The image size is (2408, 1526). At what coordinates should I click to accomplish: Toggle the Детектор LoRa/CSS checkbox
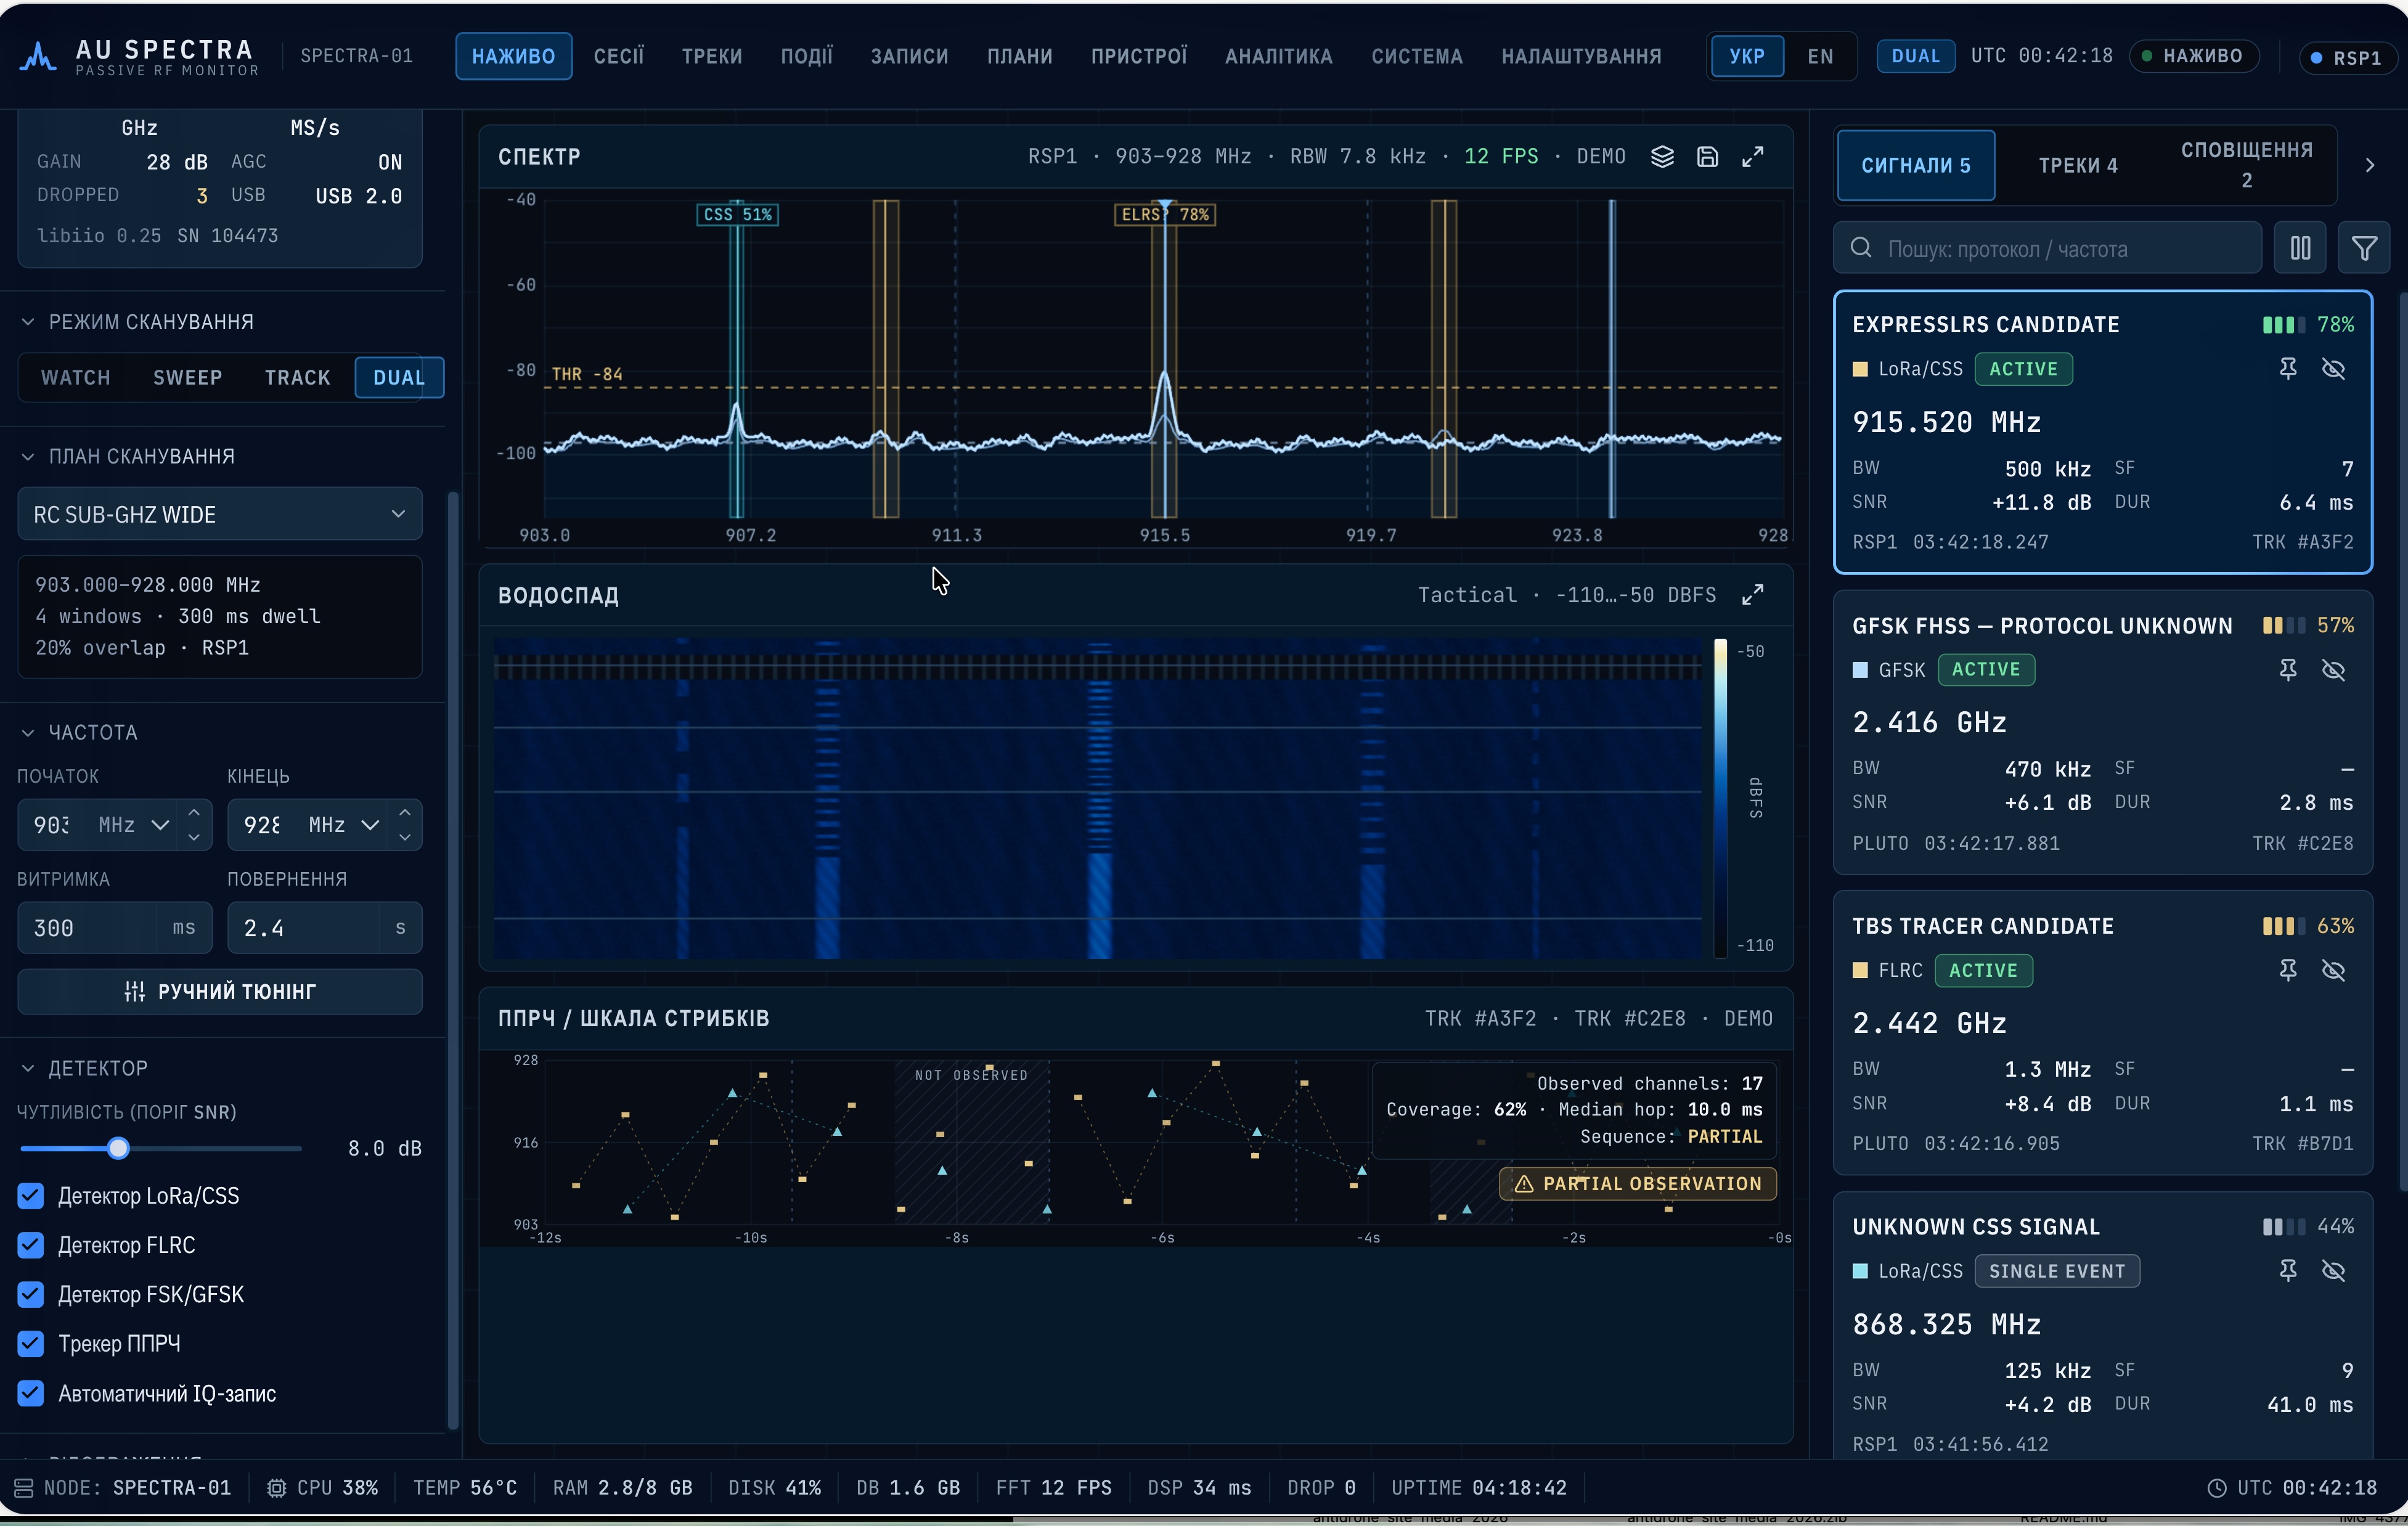[x=31, y=1196]
